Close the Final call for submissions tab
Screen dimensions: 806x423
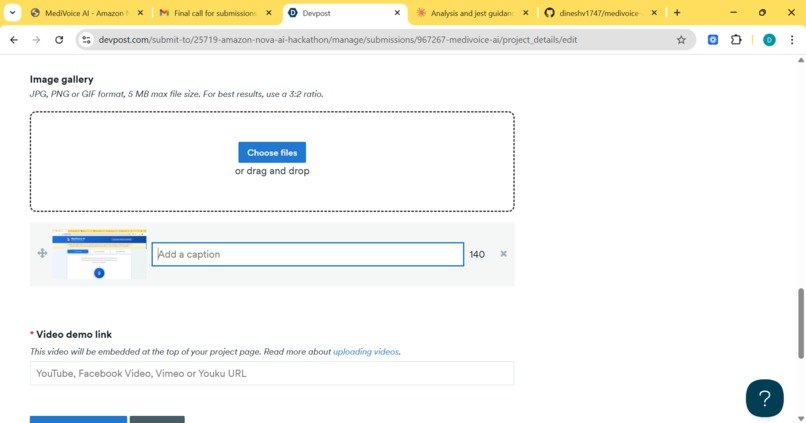269,13
